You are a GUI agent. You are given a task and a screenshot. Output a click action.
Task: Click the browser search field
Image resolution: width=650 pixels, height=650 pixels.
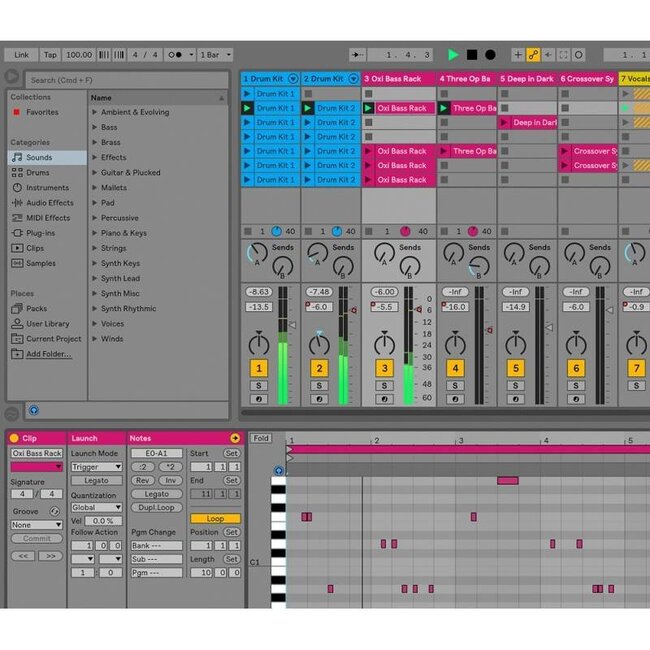point(126,80)
